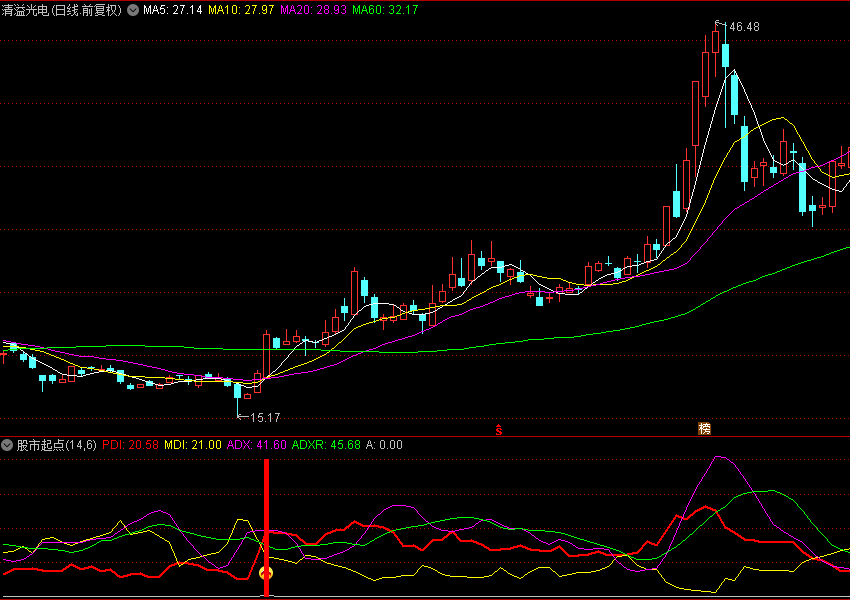Screen dimensions: 850x600
Task: Select the PDI: 20.58 value
Action: pos(130,445)
